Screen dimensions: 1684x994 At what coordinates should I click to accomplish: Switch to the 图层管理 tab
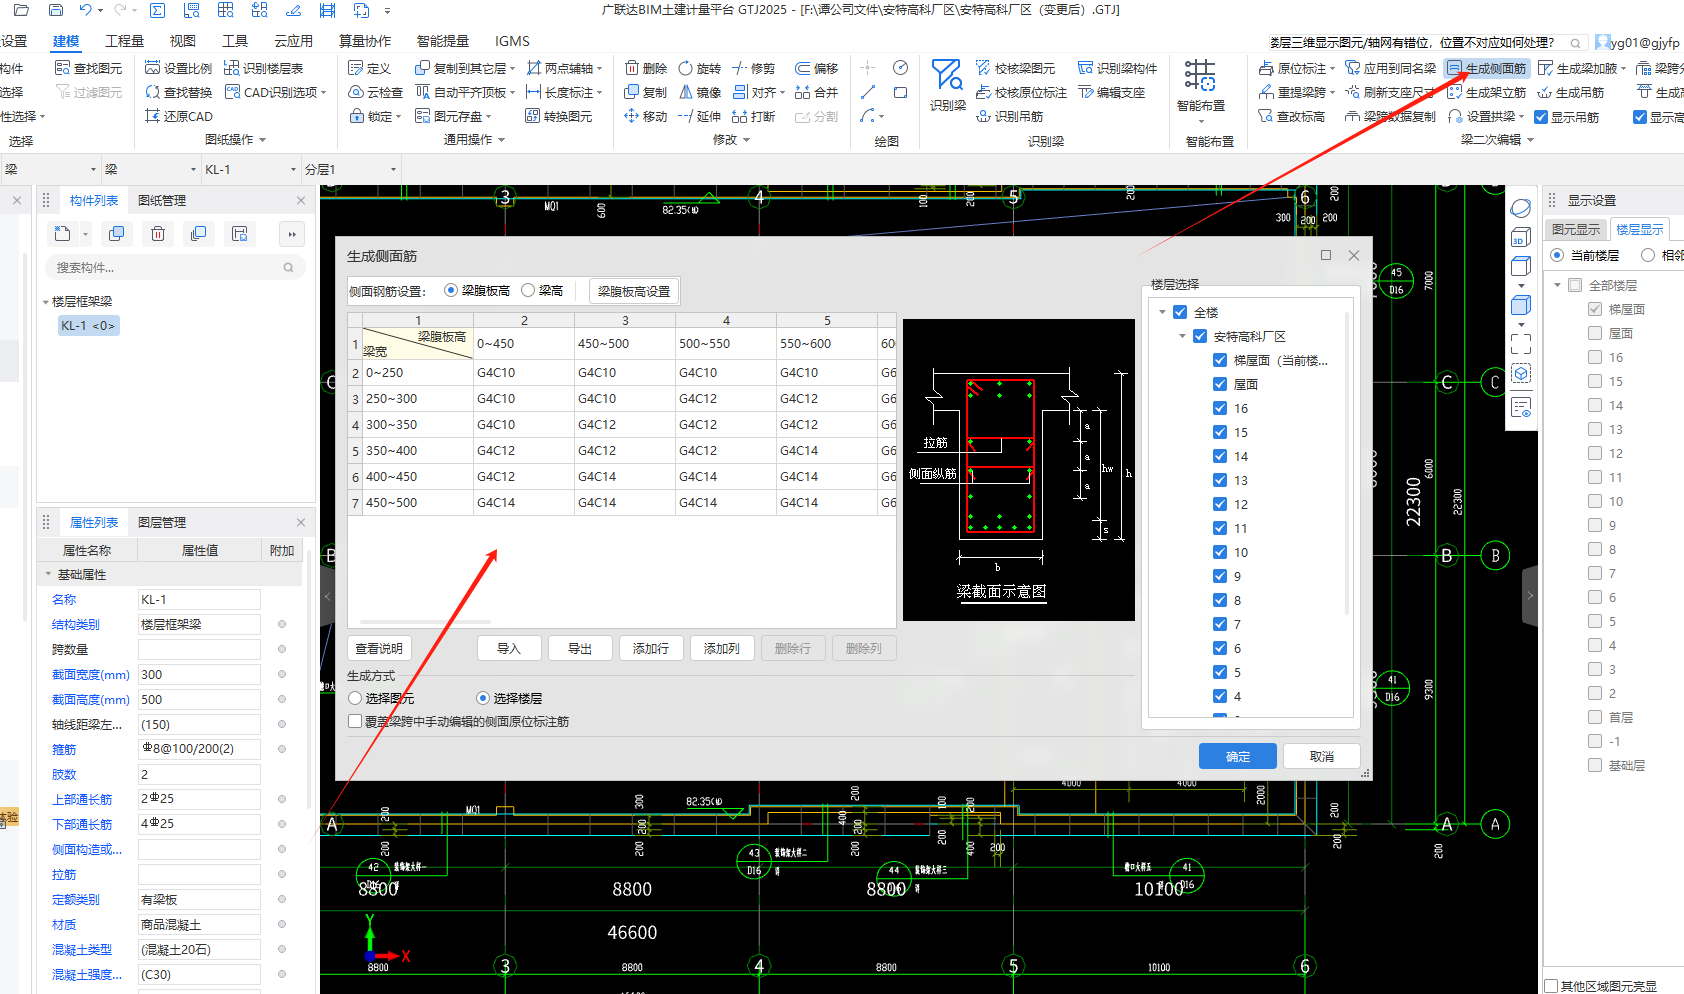coord(162,522)
